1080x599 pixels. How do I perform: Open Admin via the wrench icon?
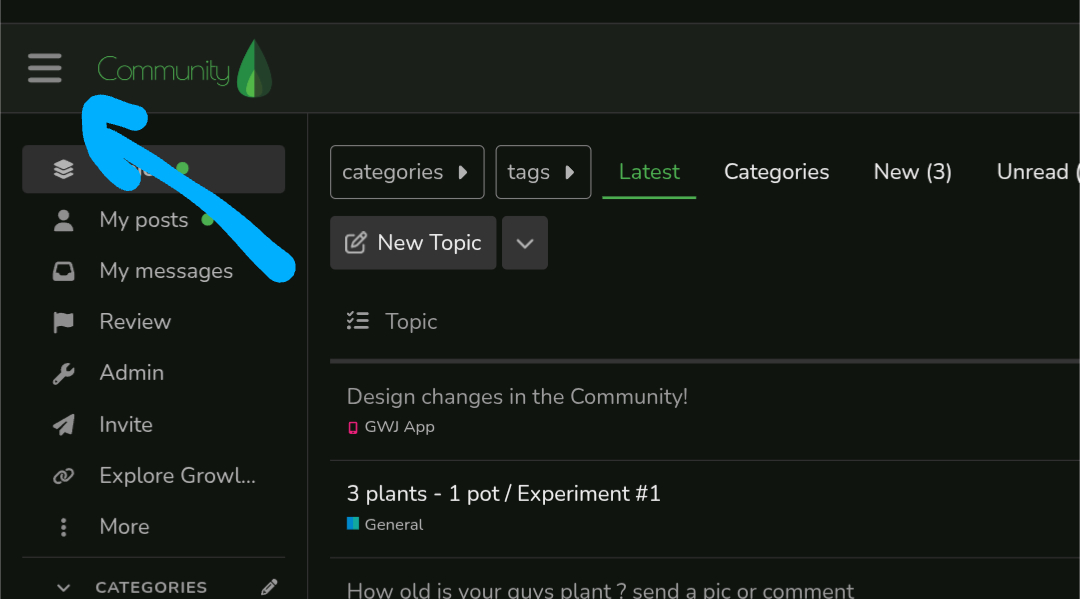(x=64, y=373)
